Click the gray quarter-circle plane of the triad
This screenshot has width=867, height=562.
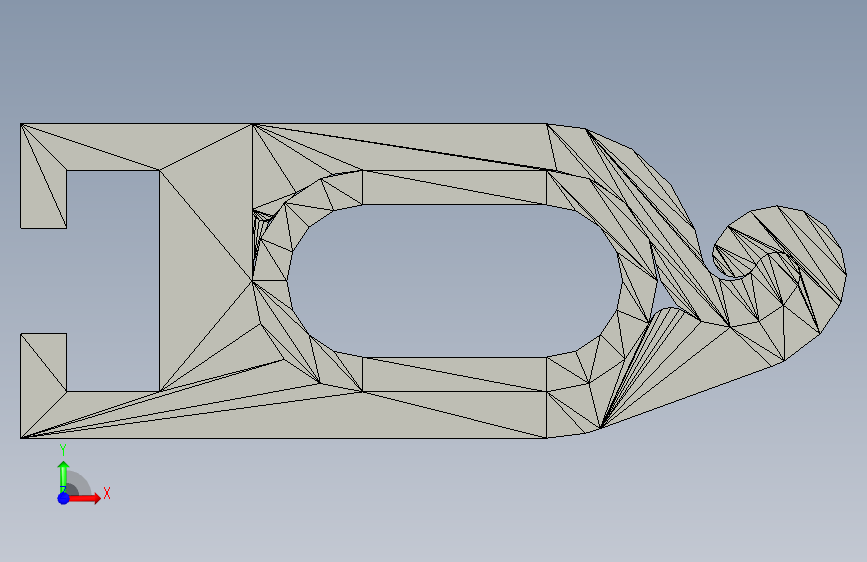tap(77, 484)
